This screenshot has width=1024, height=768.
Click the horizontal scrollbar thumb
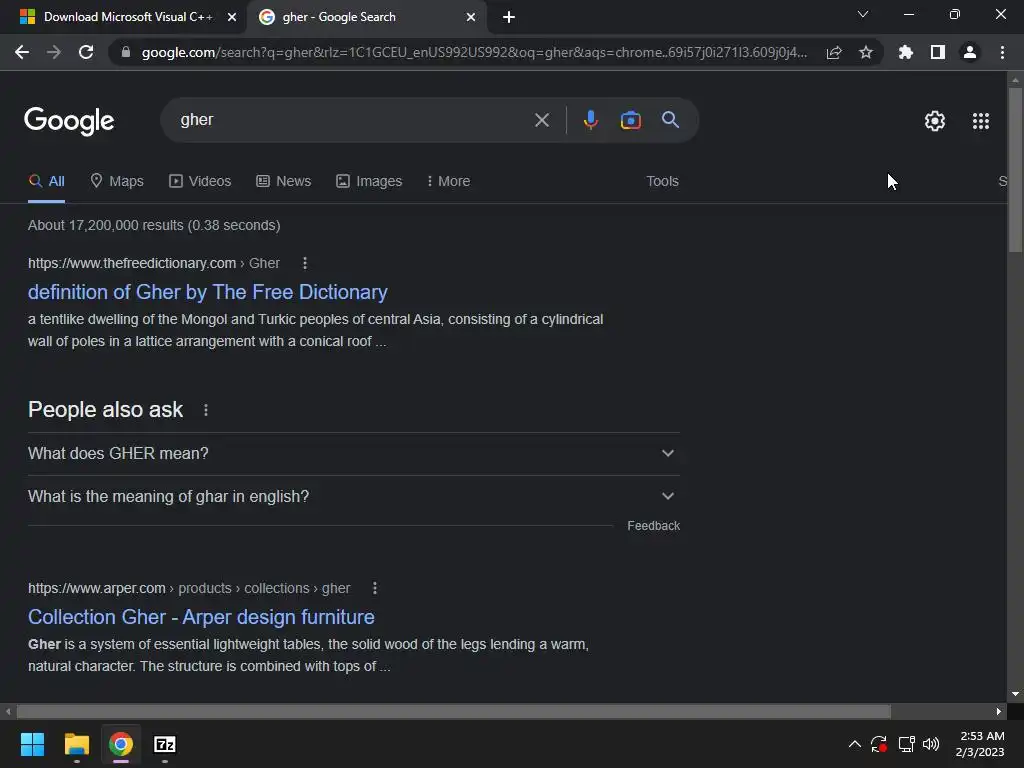pos(453,711)
